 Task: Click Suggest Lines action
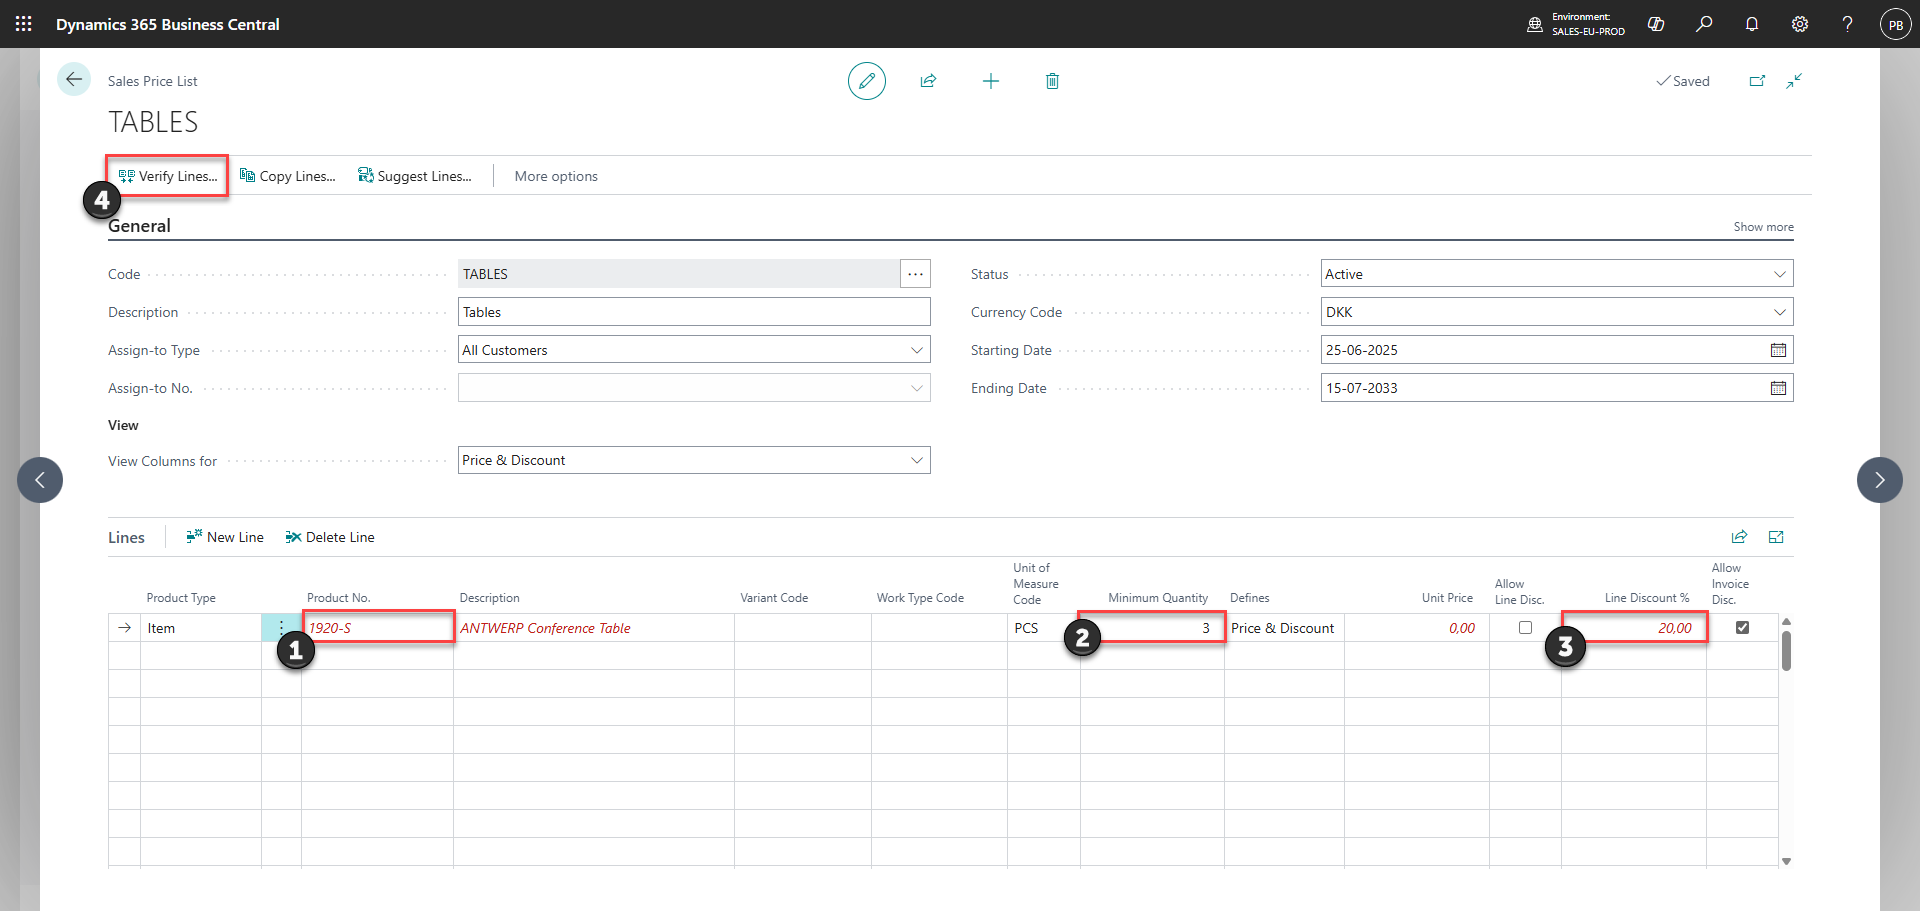click(x=415, y=176)
